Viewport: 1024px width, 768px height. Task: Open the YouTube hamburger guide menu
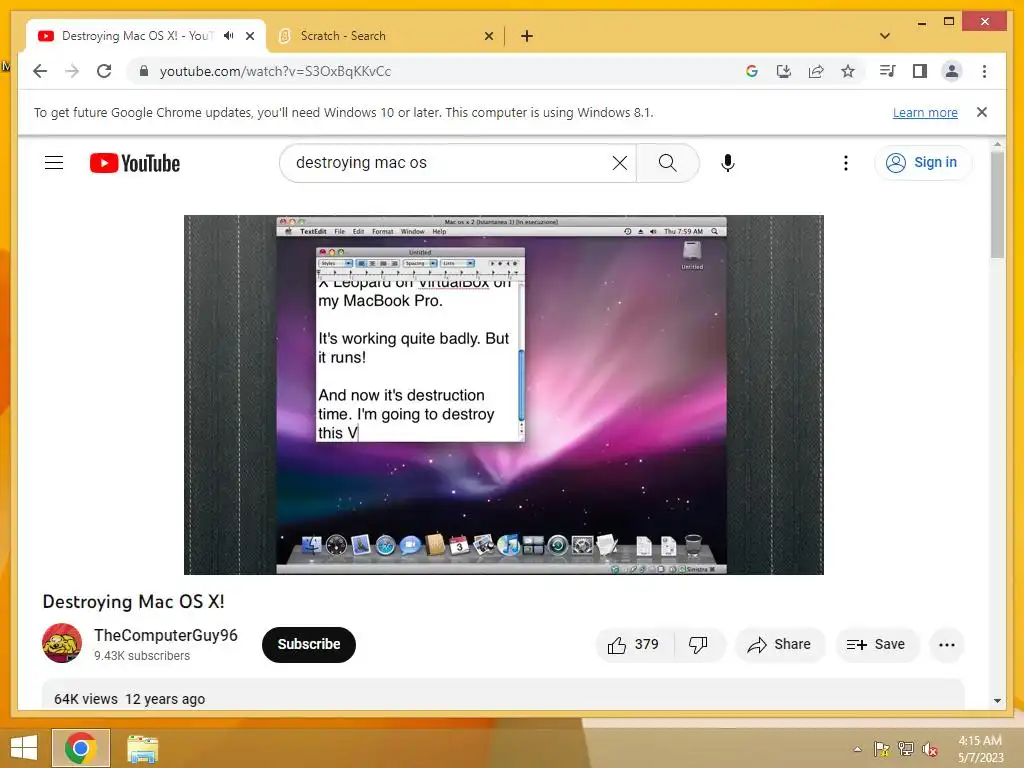(x=54, y=163)
